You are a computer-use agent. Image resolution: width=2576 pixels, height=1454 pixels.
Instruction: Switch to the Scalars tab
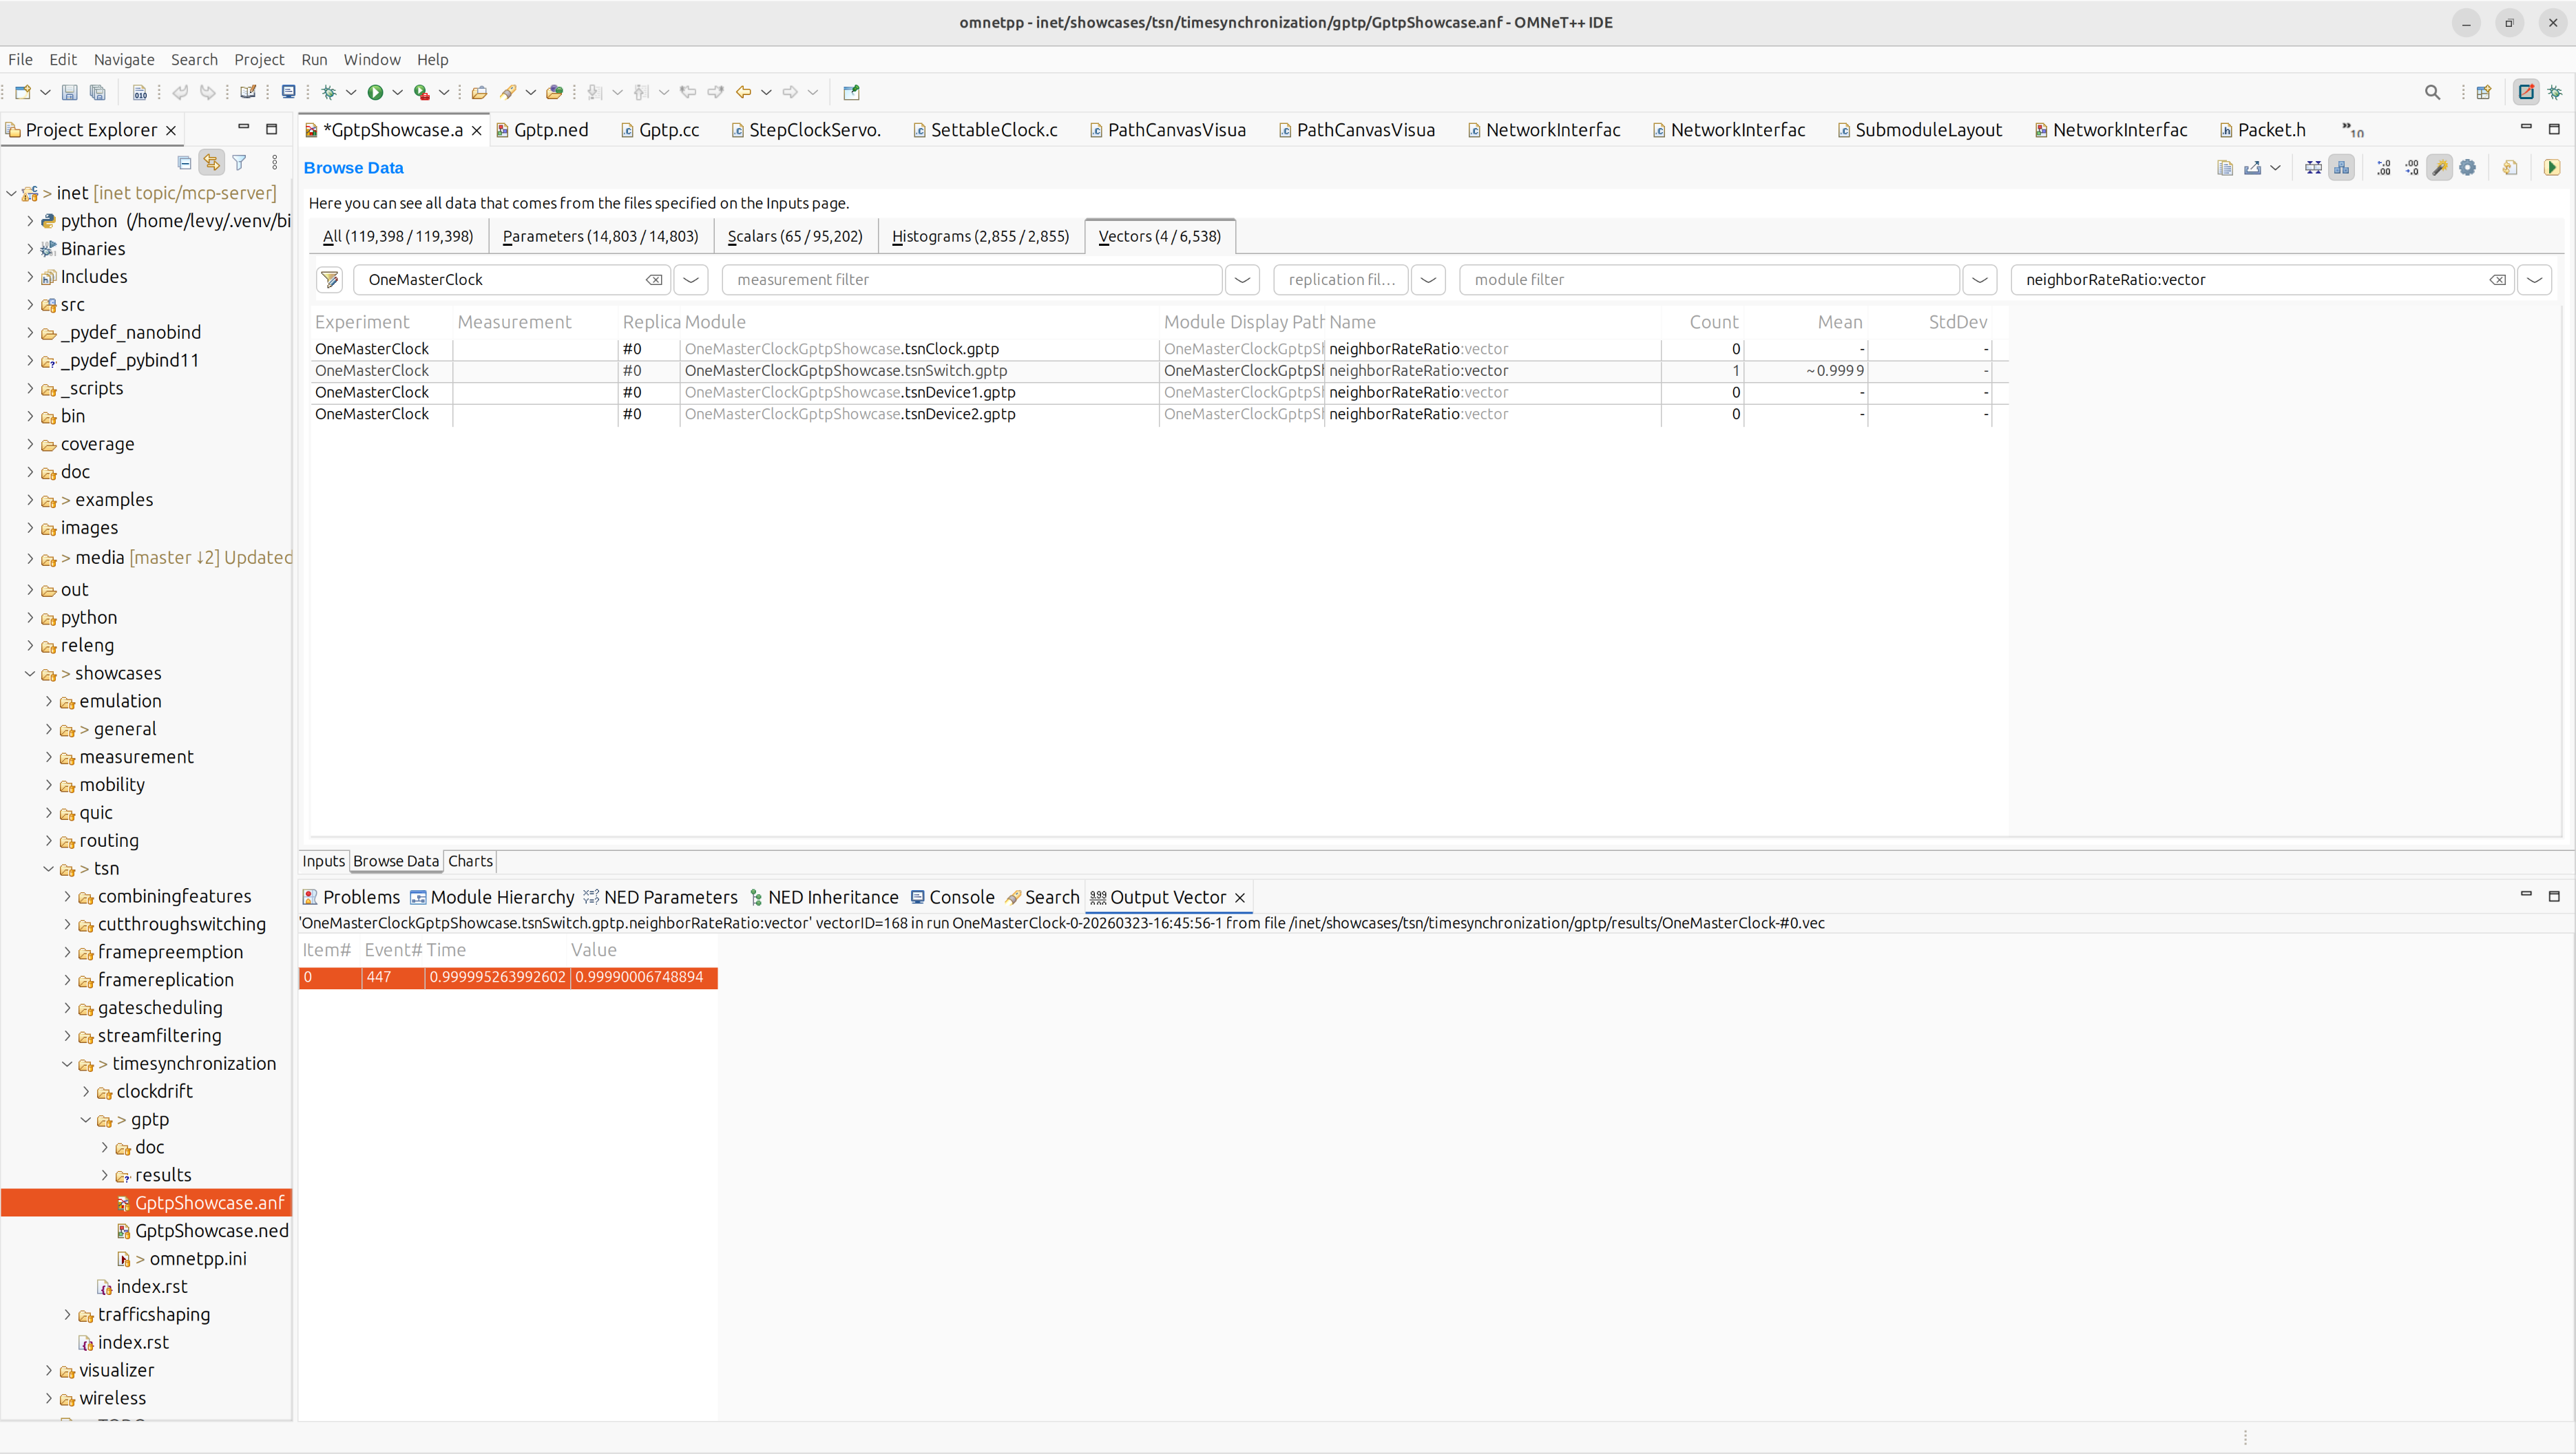tap(795, 236)
